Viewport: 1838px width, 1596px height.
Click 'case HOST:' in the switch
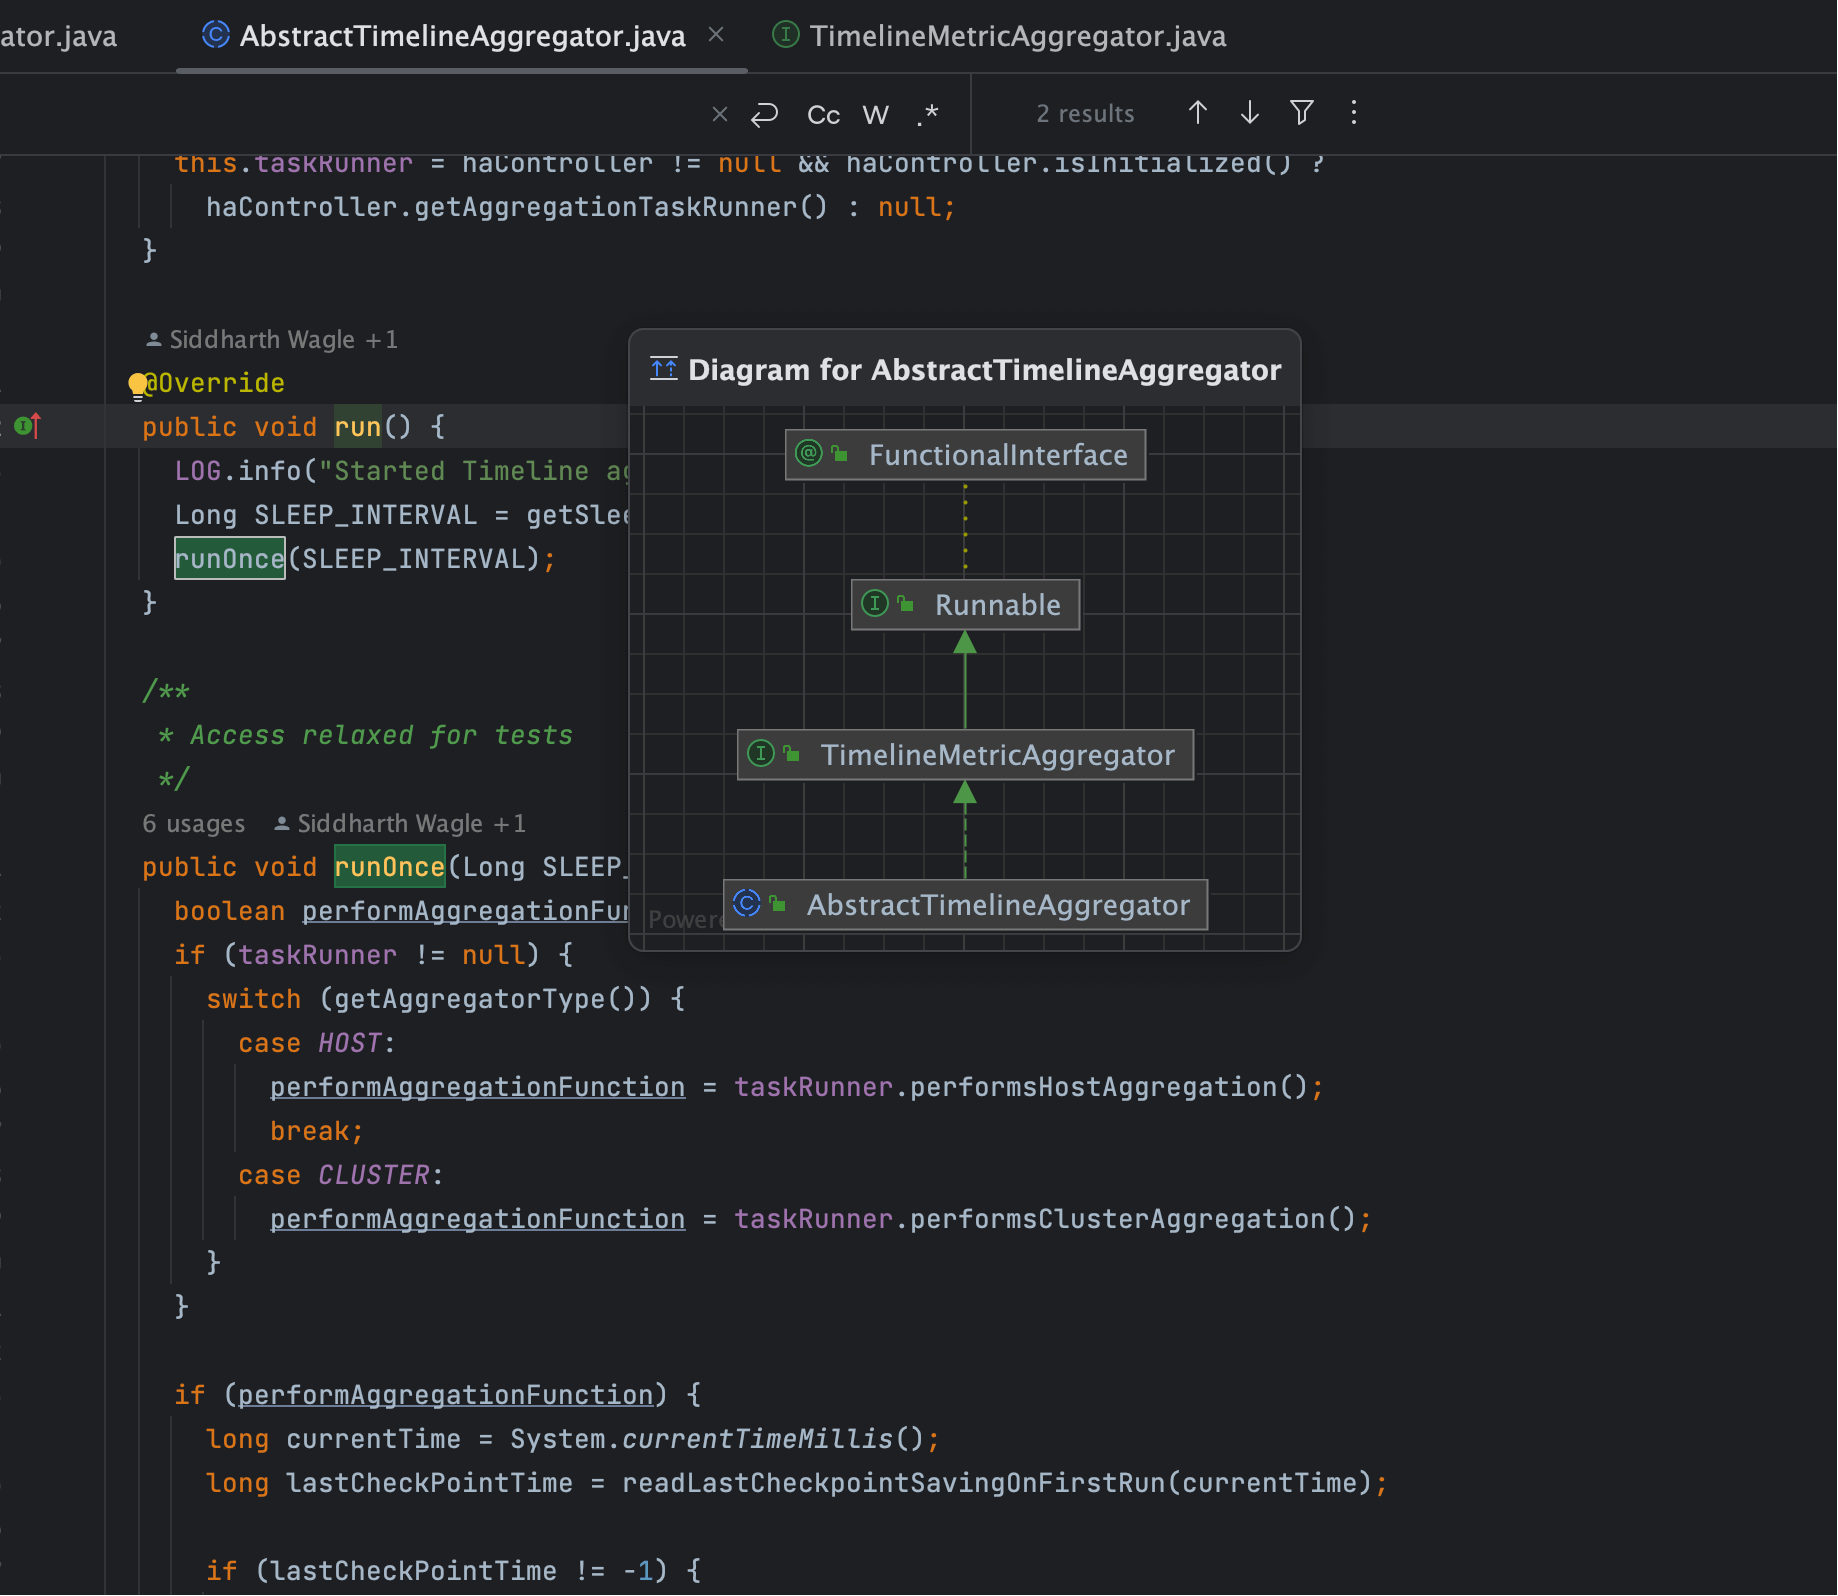pos(316,1043)
